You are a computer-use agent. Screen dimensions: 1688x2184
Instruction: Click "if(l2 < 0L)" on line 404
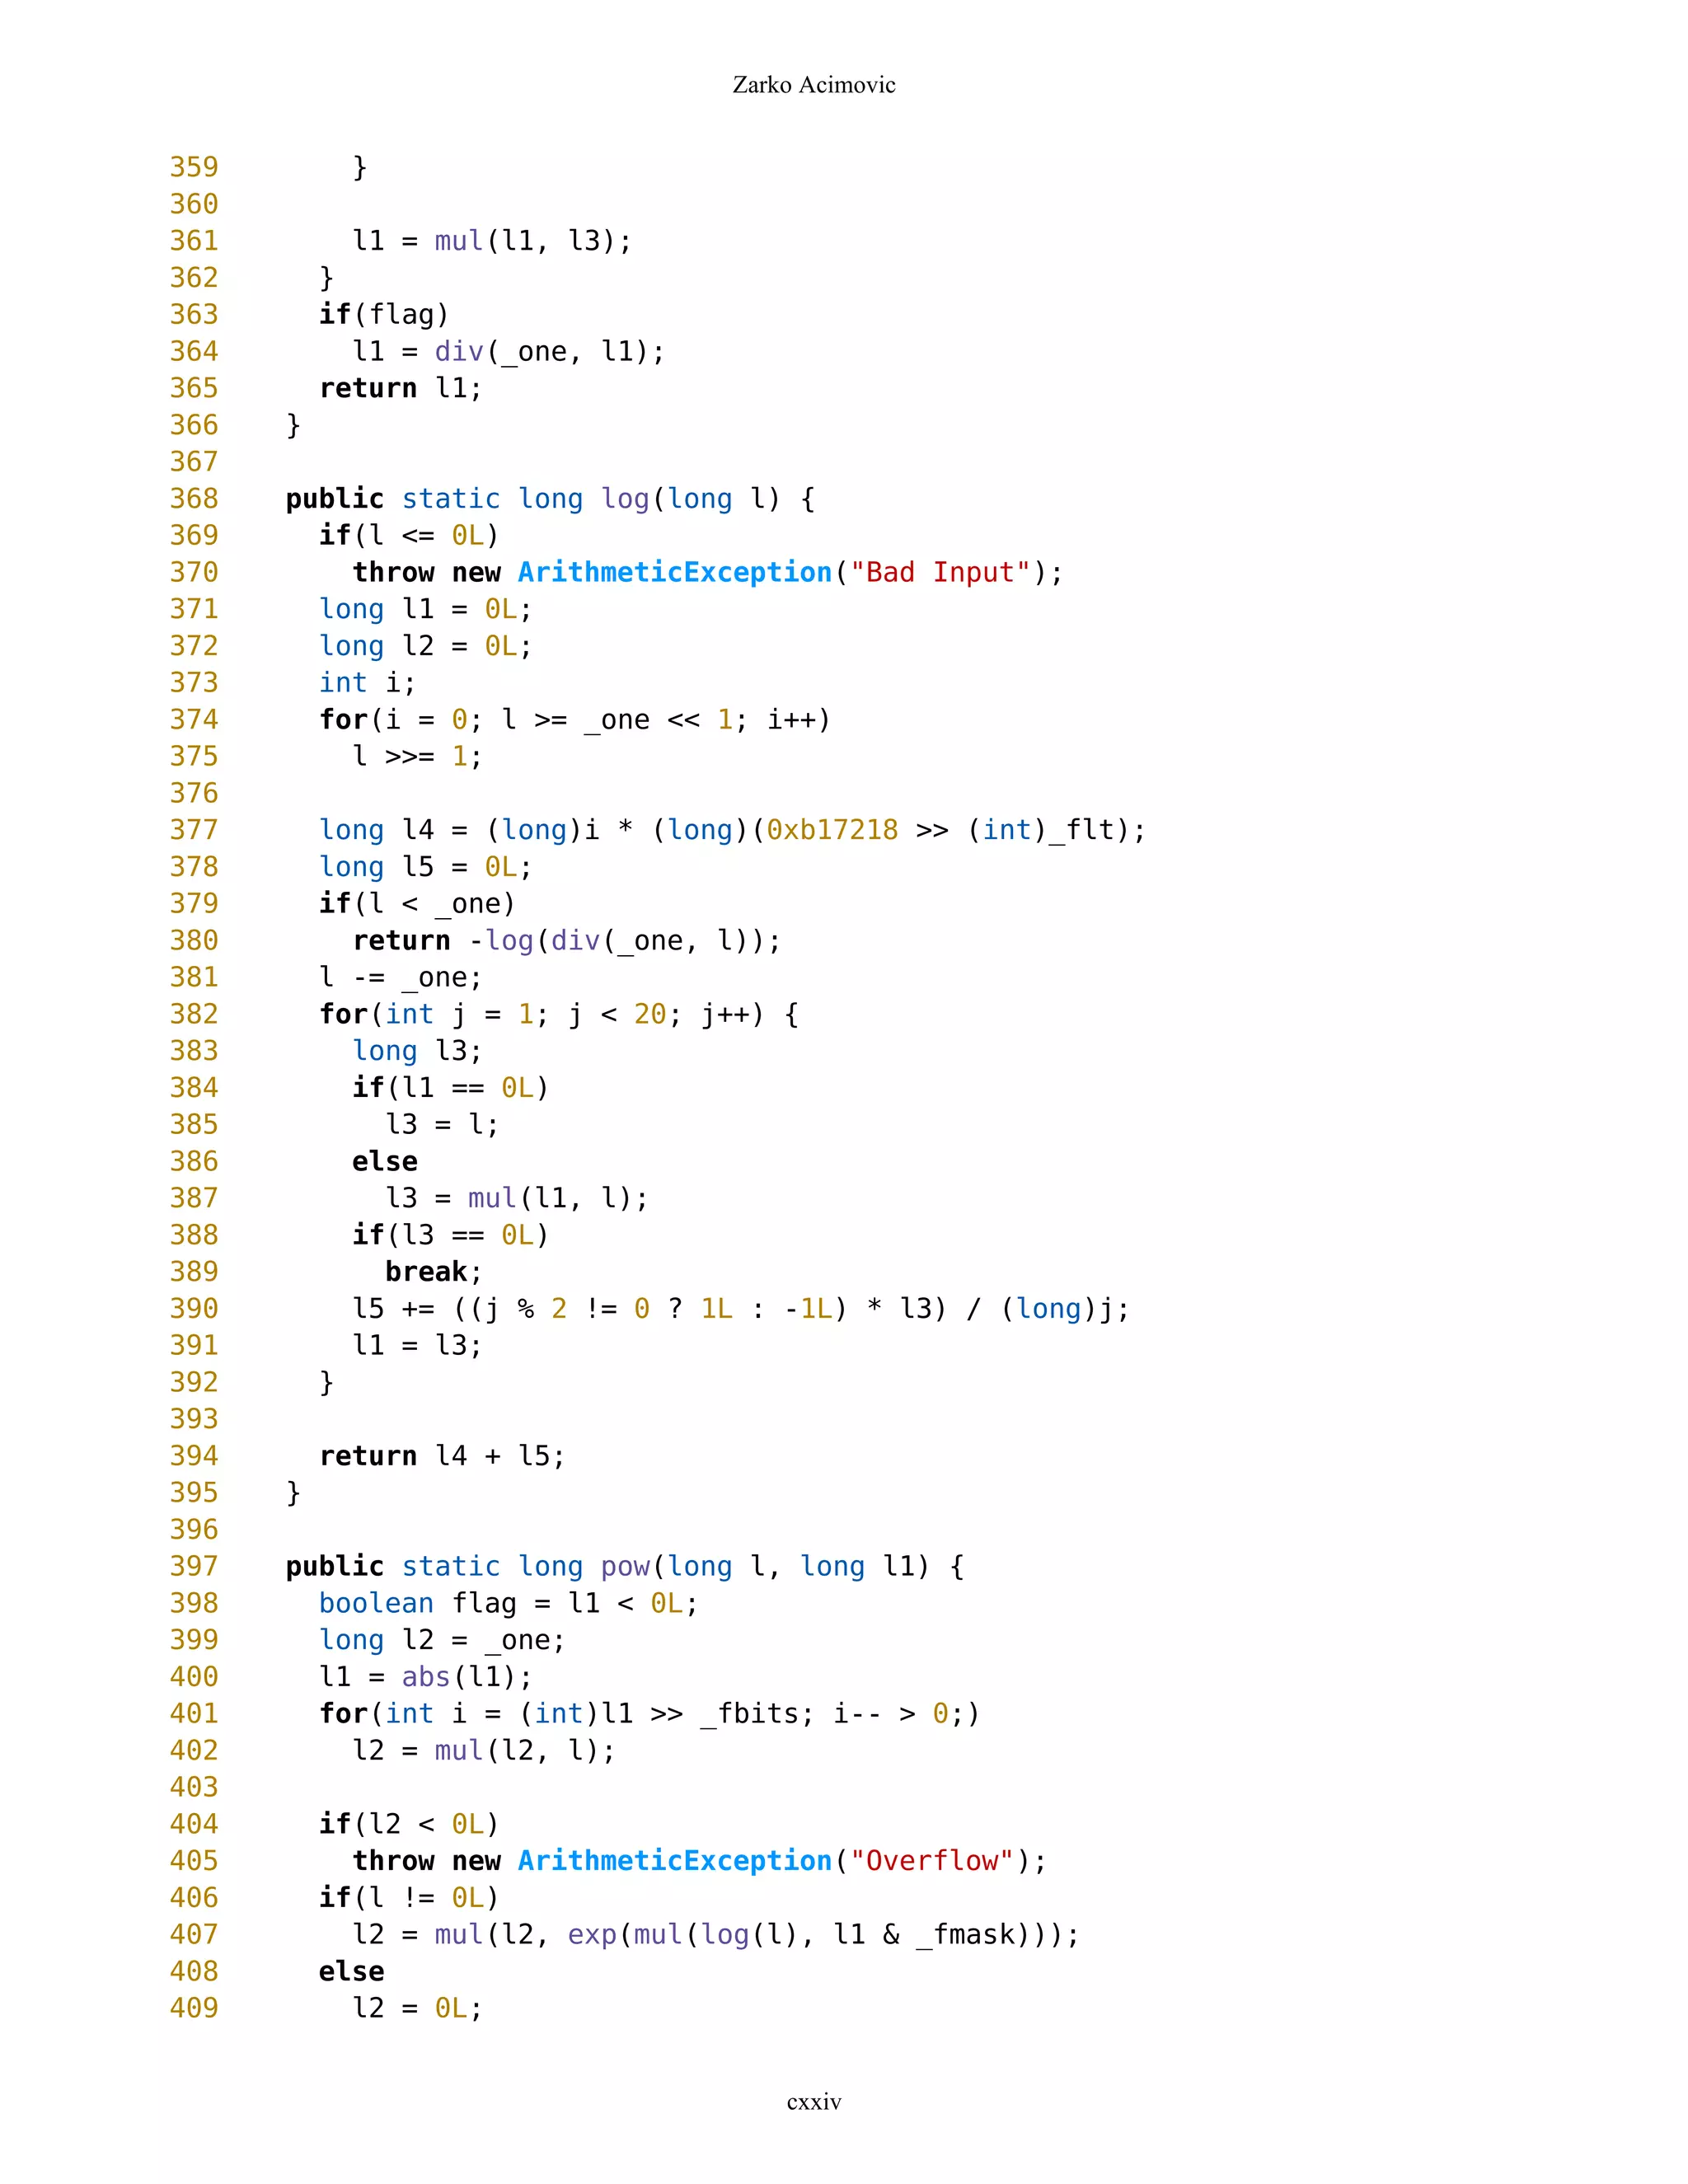[409, 1825]
